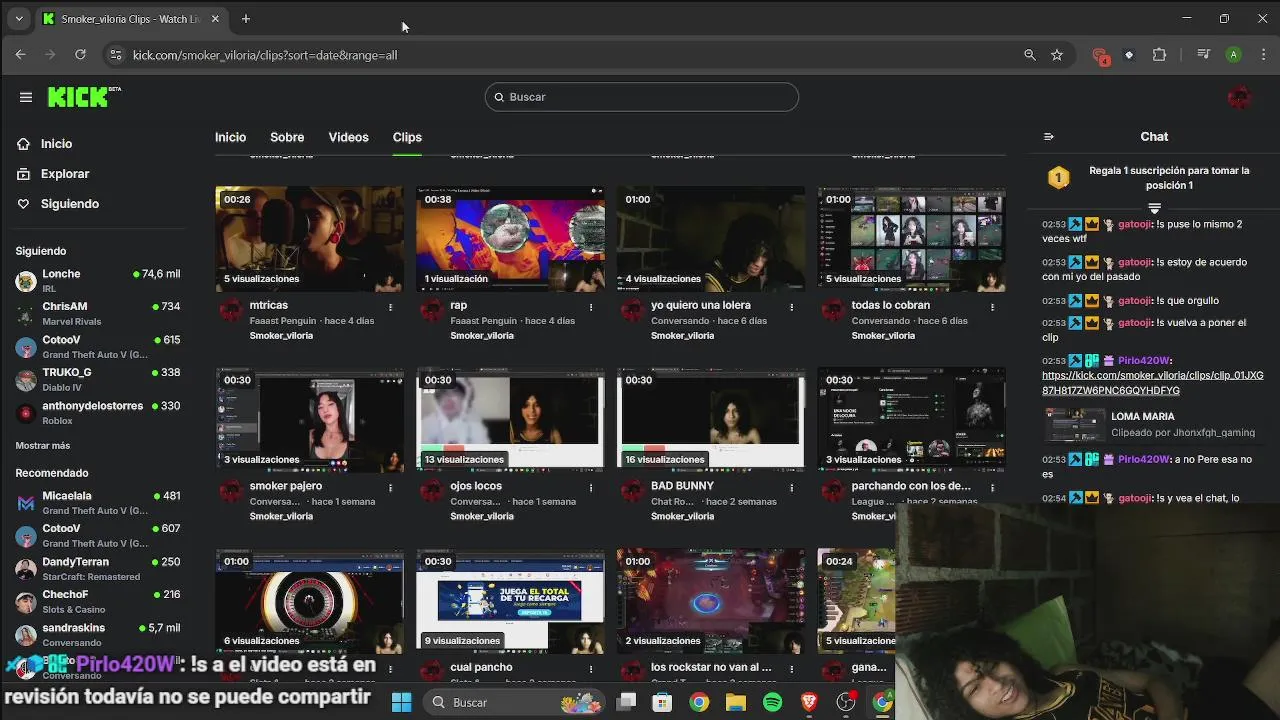Open Brave browser from the taskbar

click(x=808, y=702)
